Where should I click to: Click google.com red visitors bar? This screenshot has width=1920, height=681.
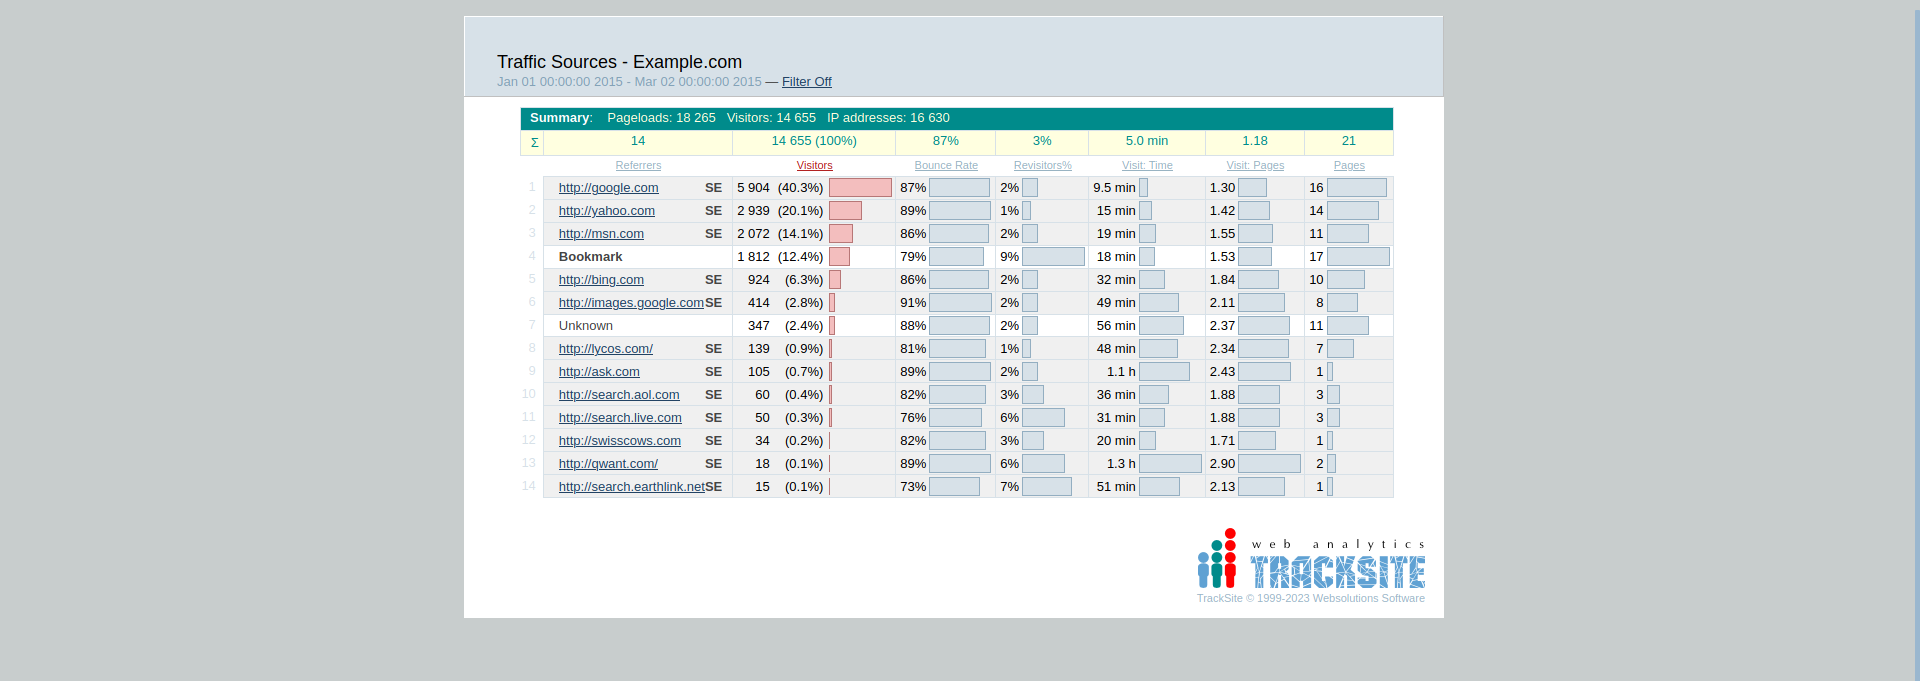point(859,188)
